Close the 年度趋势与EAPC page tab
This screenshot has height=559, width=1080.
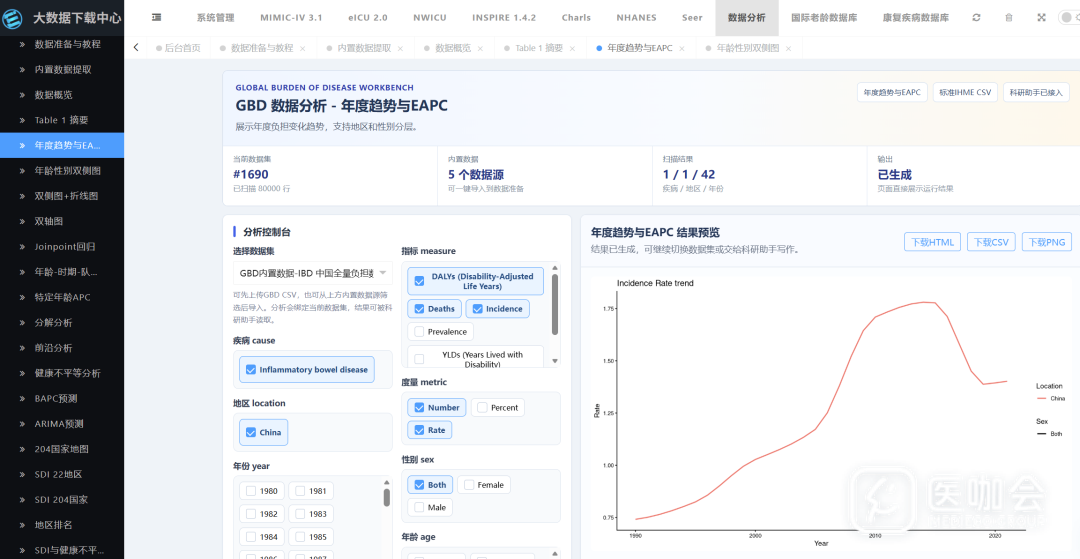(682, 48)
